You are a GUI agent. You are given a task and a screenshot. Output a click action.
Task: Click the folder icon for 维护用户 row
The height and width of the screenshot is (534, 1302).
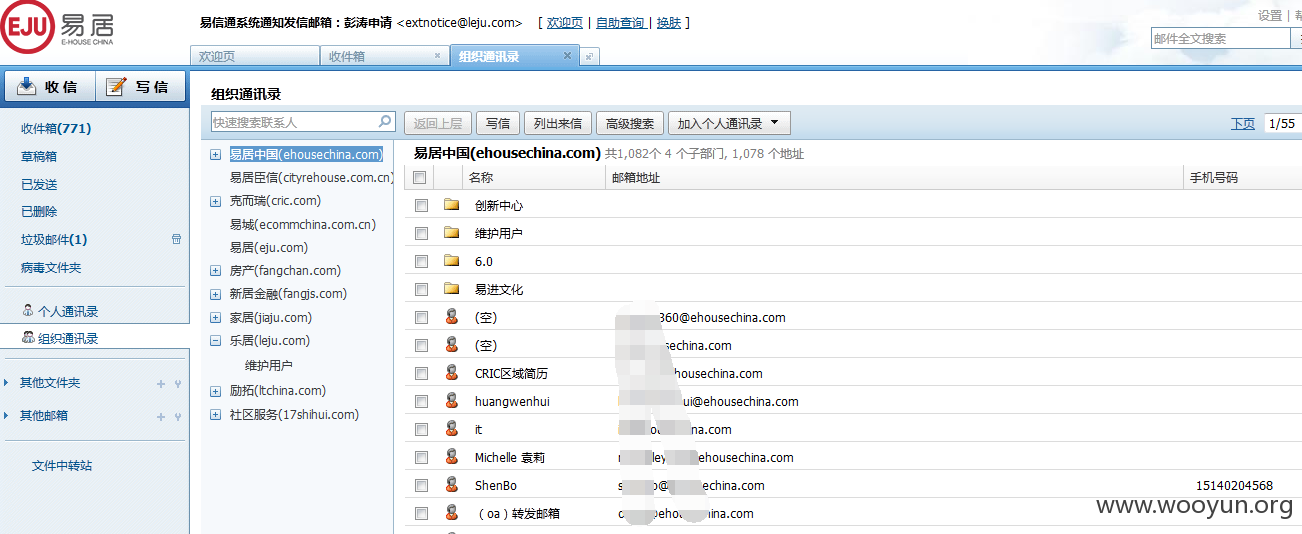(452, 233)
